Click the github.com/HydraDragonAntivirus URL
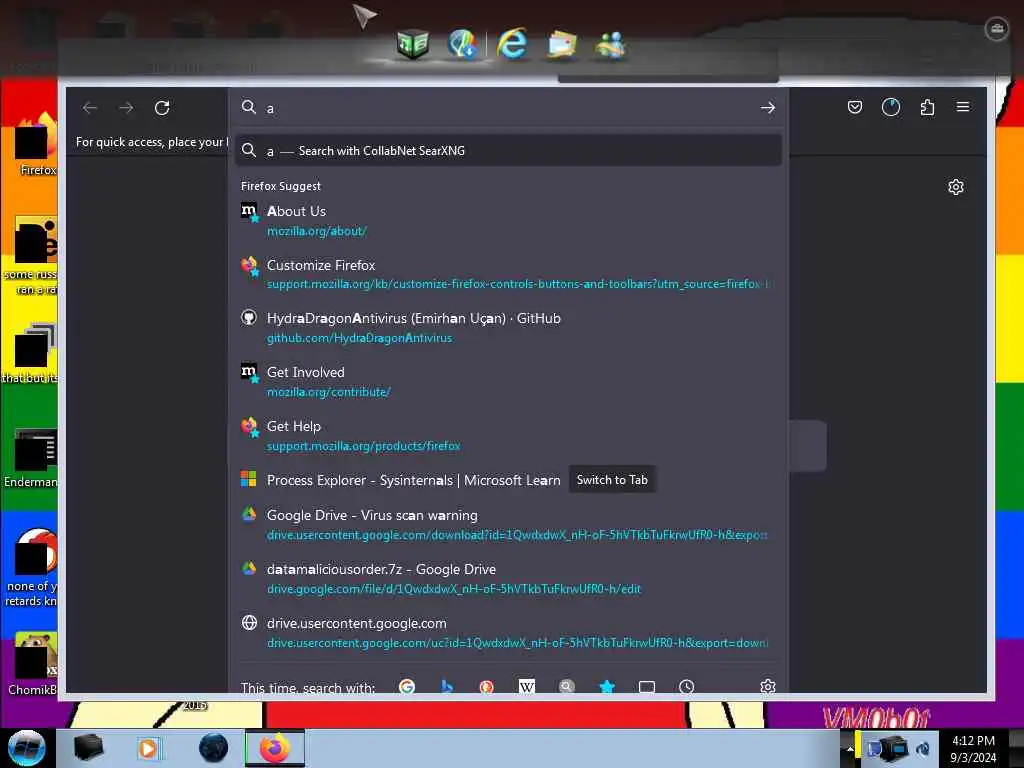This screenshot has height=768, width=1024. coord(359,338)
